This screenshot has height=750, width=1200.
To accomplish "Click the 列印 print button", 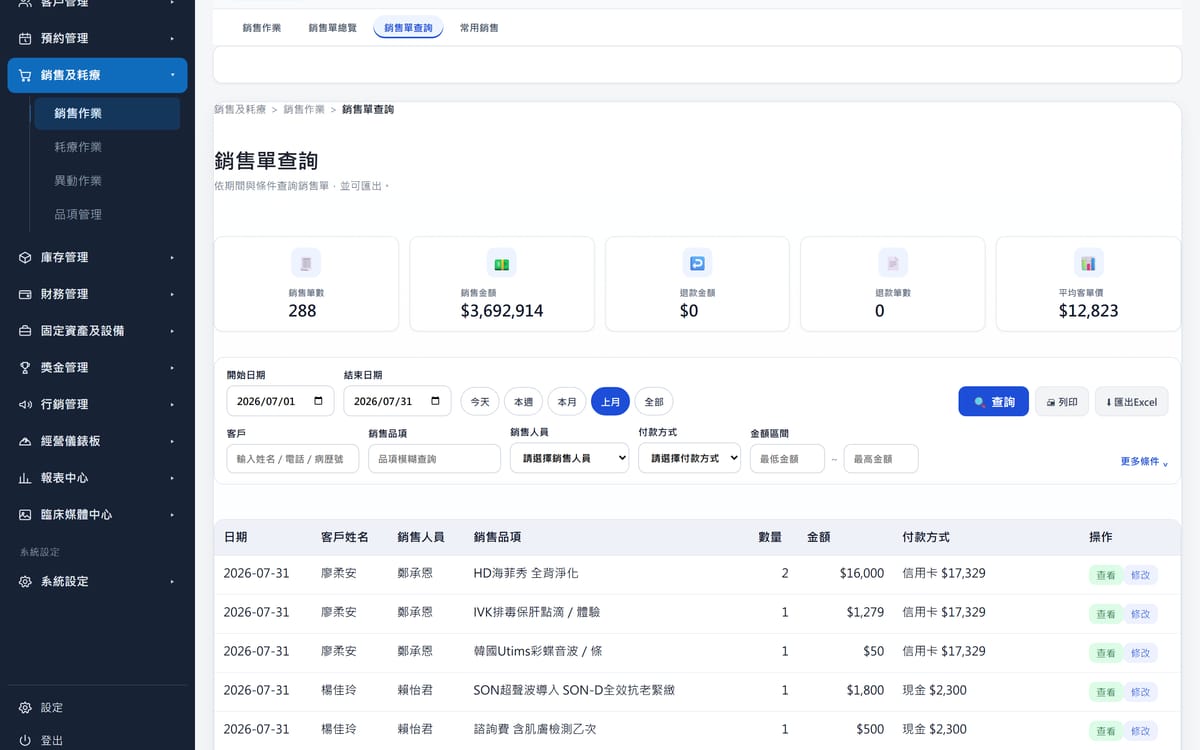I will (1062, 401).
